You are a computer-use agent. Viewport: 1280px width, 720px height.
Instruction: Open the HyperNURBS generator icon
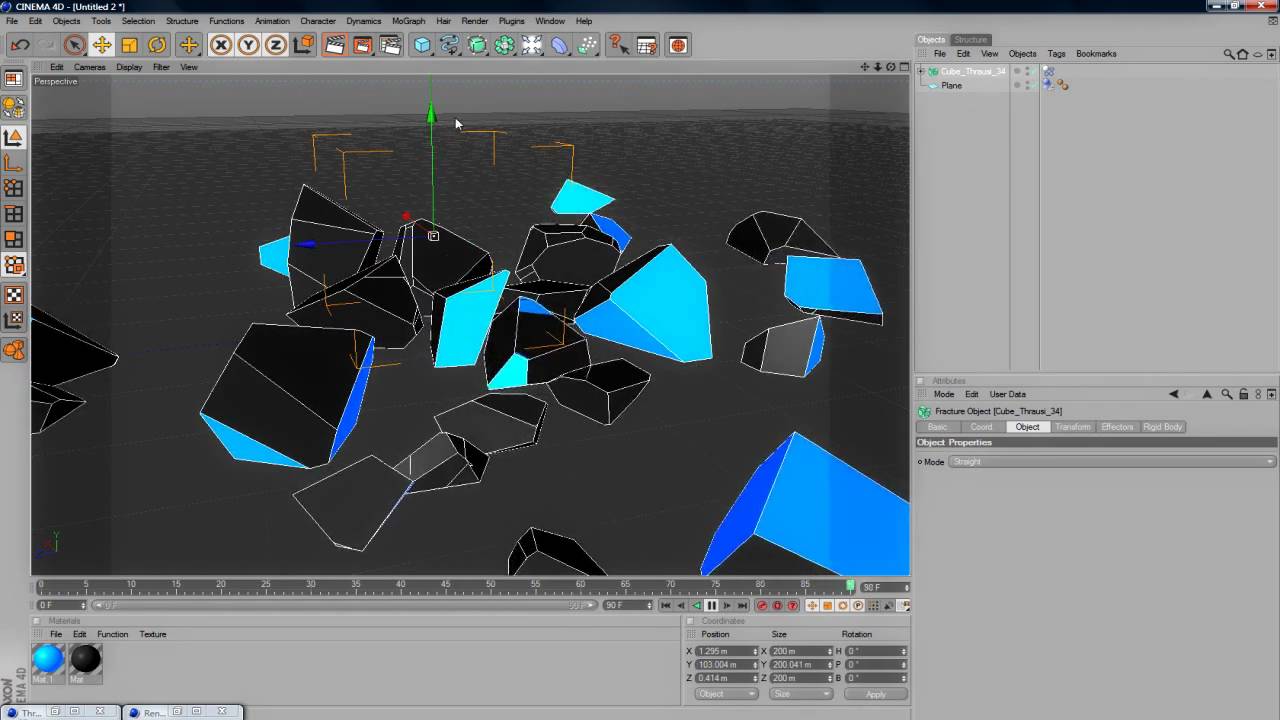[x=477, y=45]
